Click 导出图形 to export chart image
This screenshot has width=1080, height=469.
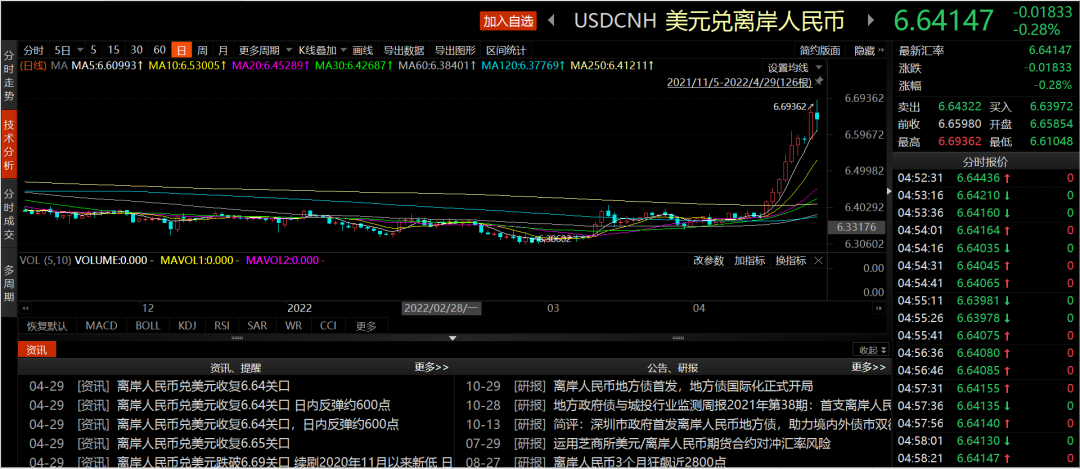point(455,50)
